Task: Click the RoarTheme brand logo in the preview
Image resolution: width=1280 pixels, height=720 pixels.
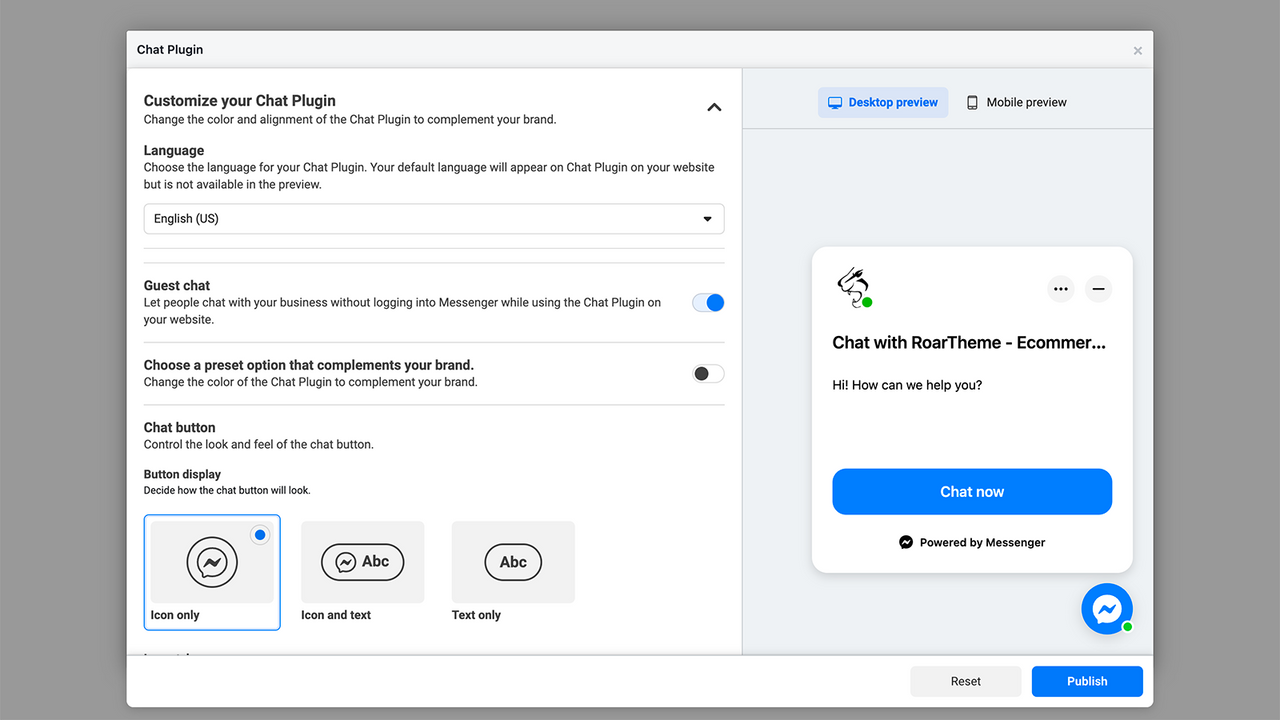Action: pyautogui.click(x=852, y=288)
